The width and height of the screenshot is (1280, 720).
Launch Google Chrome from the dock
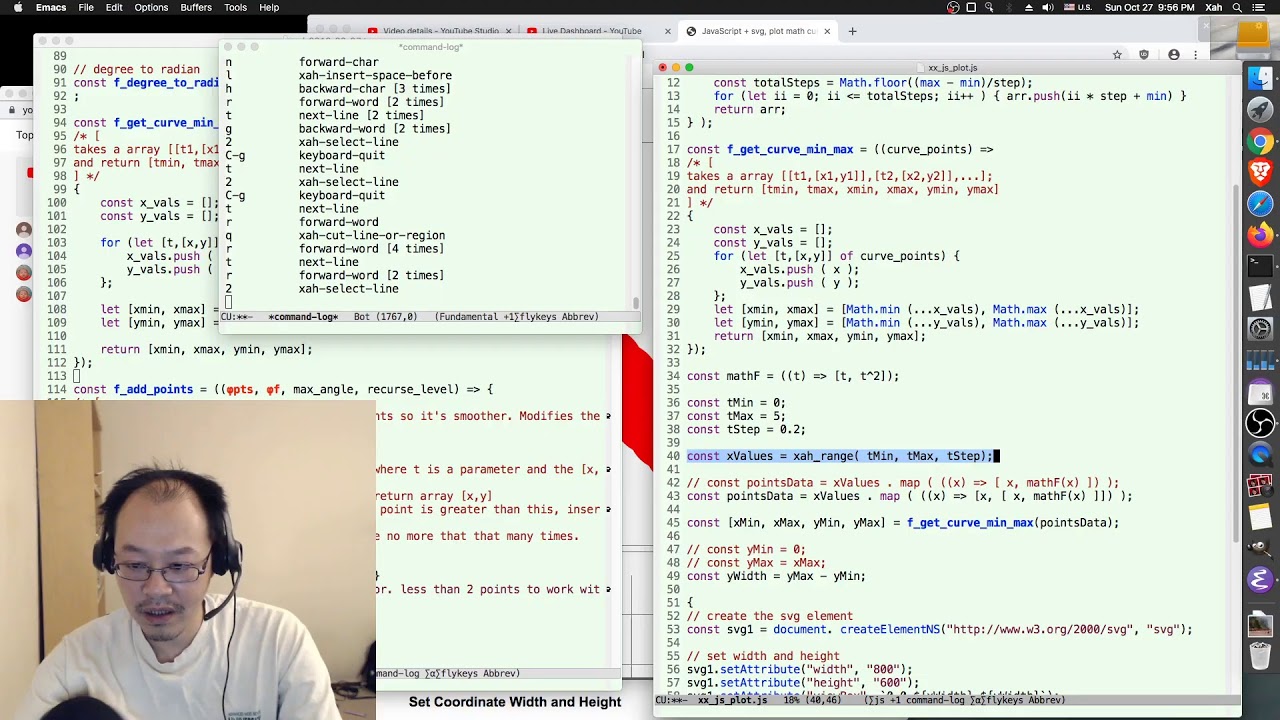coord(1260,141)
